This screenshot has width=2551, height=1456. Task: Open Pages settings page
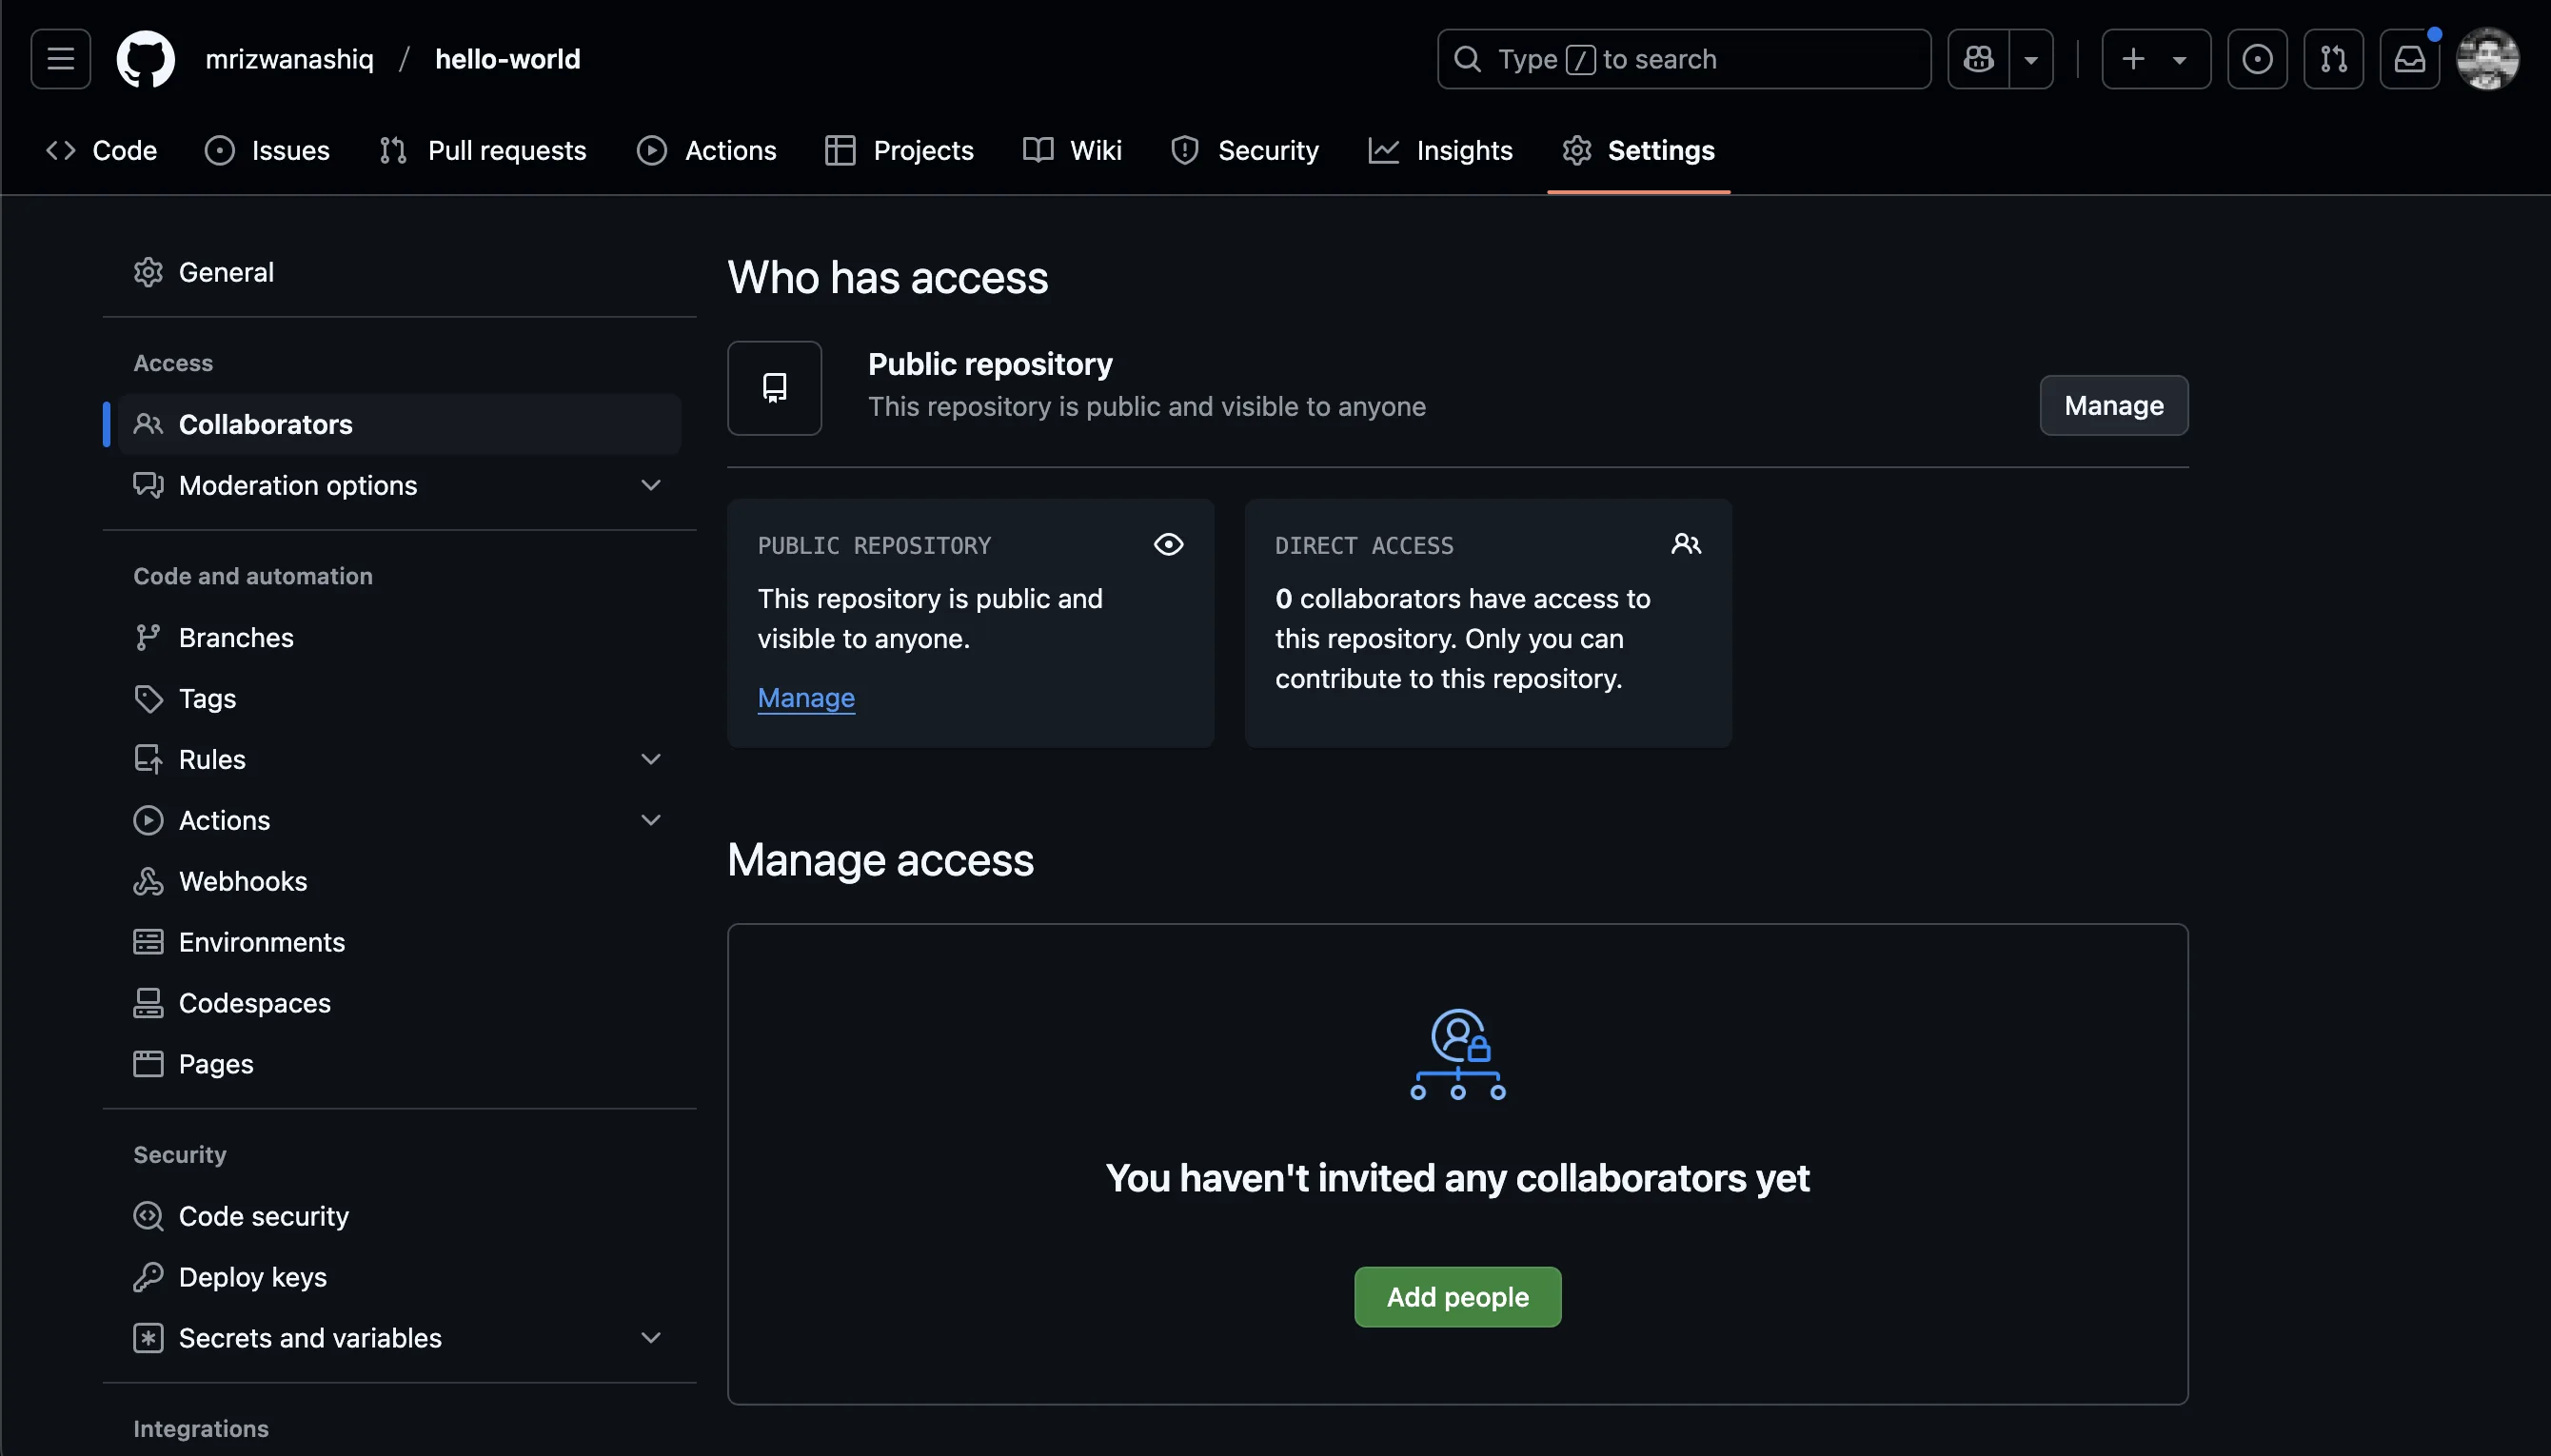[x=400, y=1064]
